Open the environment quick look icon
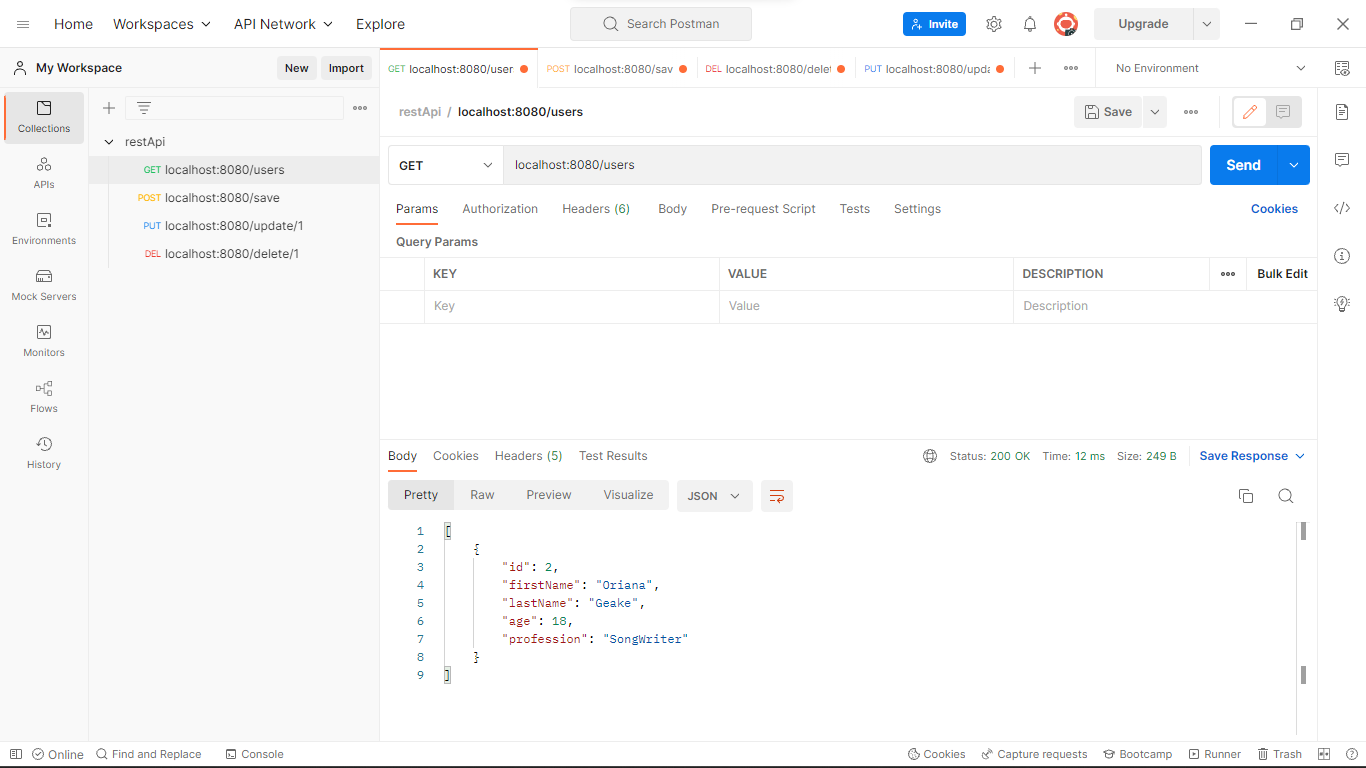This screenshot has height=768, width=1366. pos(1342,68)
